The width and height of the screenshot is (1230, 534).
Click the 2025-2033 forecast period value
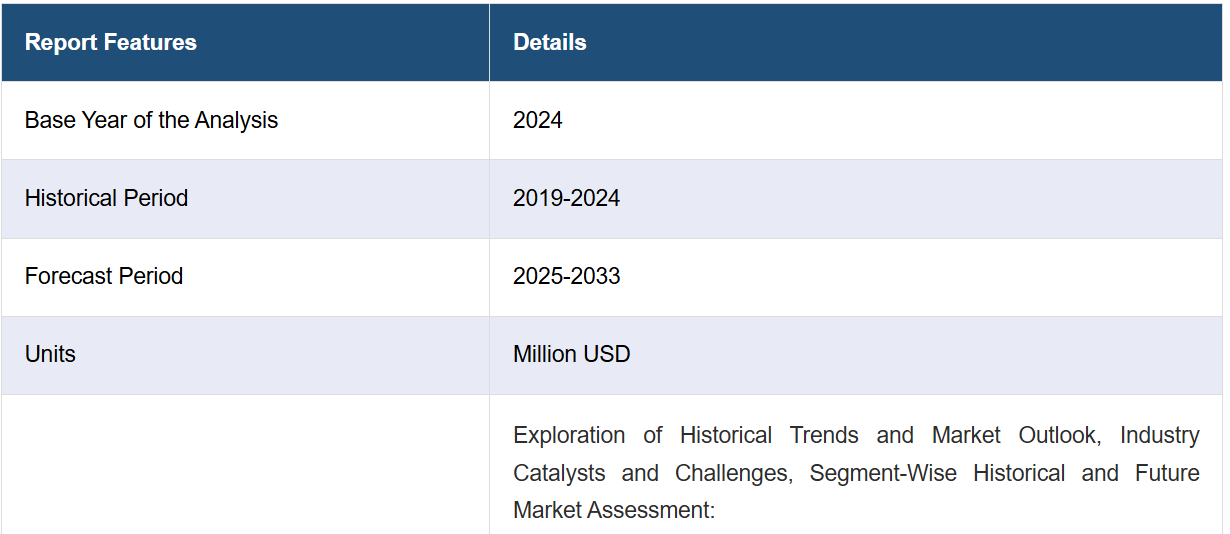coord(566,276)
